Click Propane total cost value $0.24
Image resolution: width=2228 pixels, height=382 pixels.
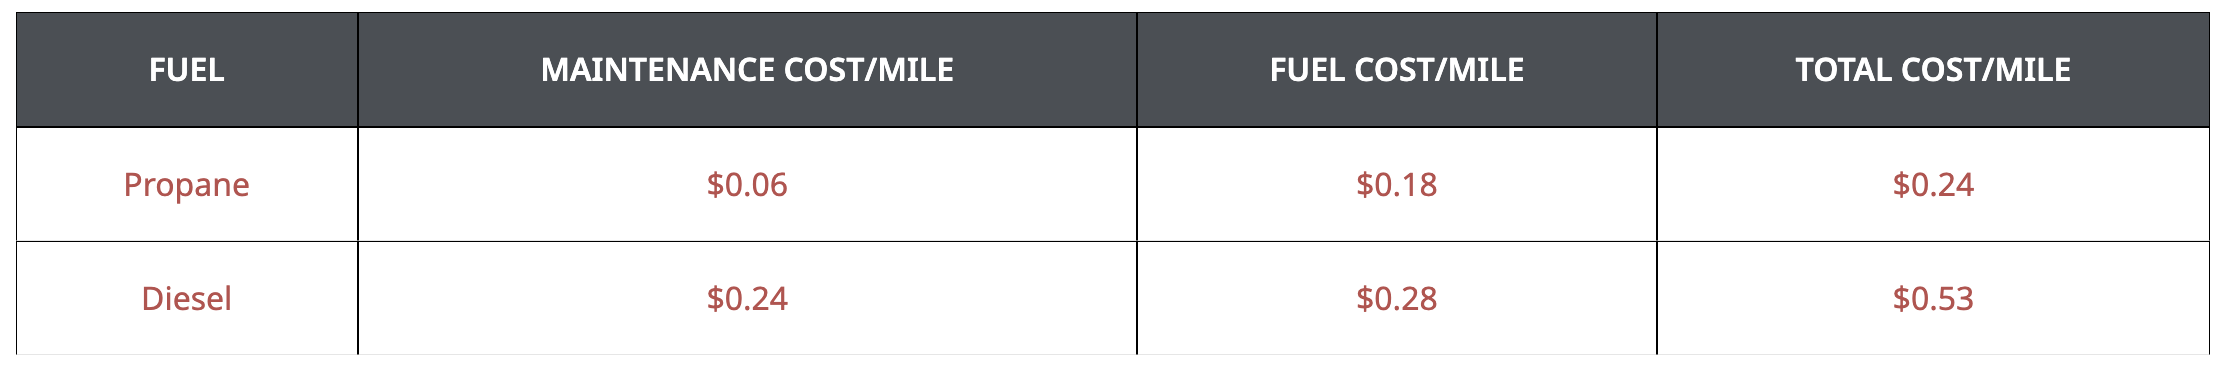tap(1933, 185)
